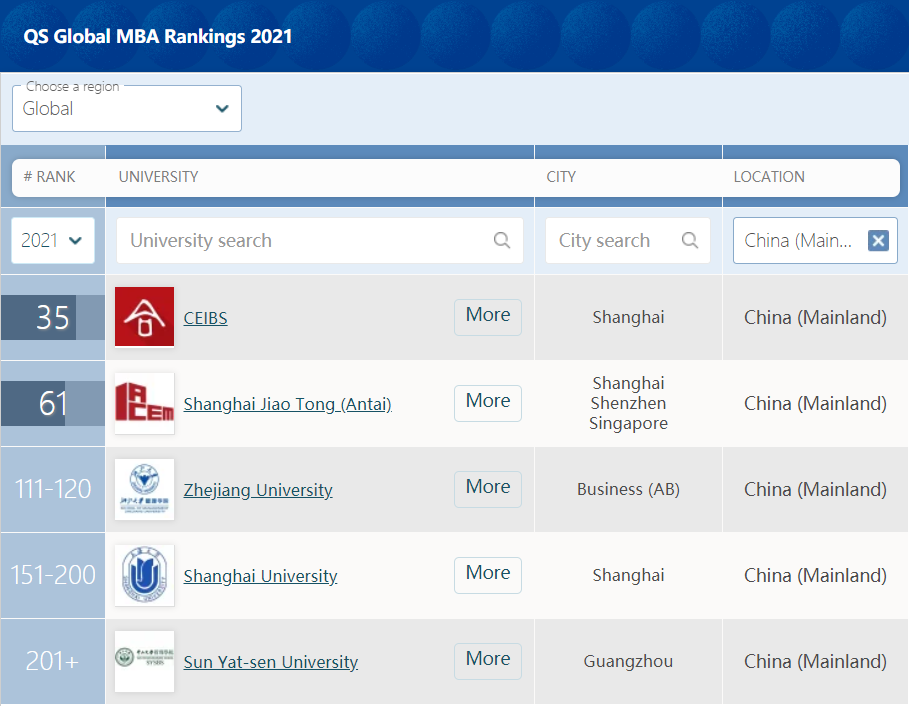Click the Sun Yat-sen University logo
909x706 pixels.
click(144, 661)
